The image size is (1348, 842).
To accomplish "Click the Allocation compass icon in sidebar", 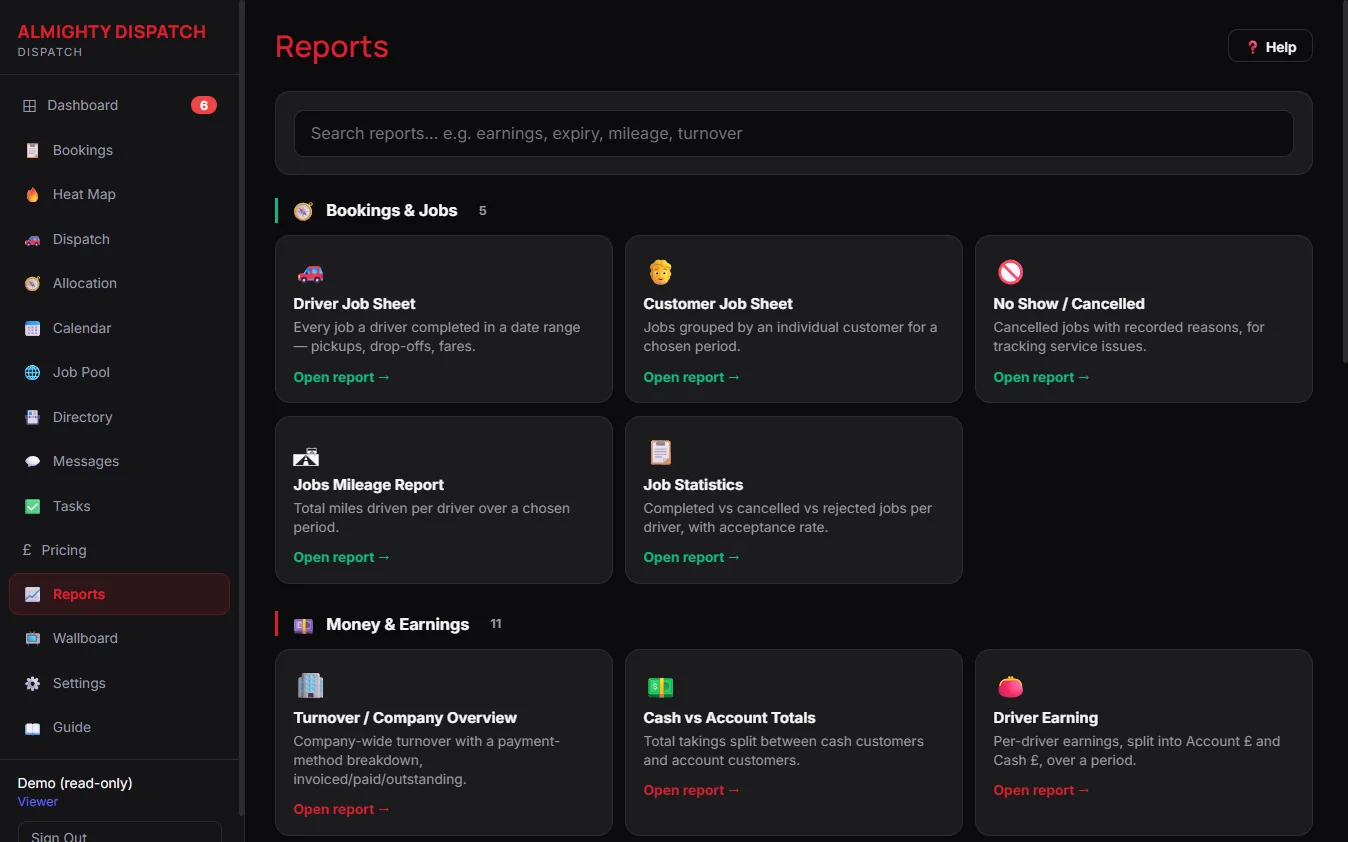I will [x=33, y=284].
